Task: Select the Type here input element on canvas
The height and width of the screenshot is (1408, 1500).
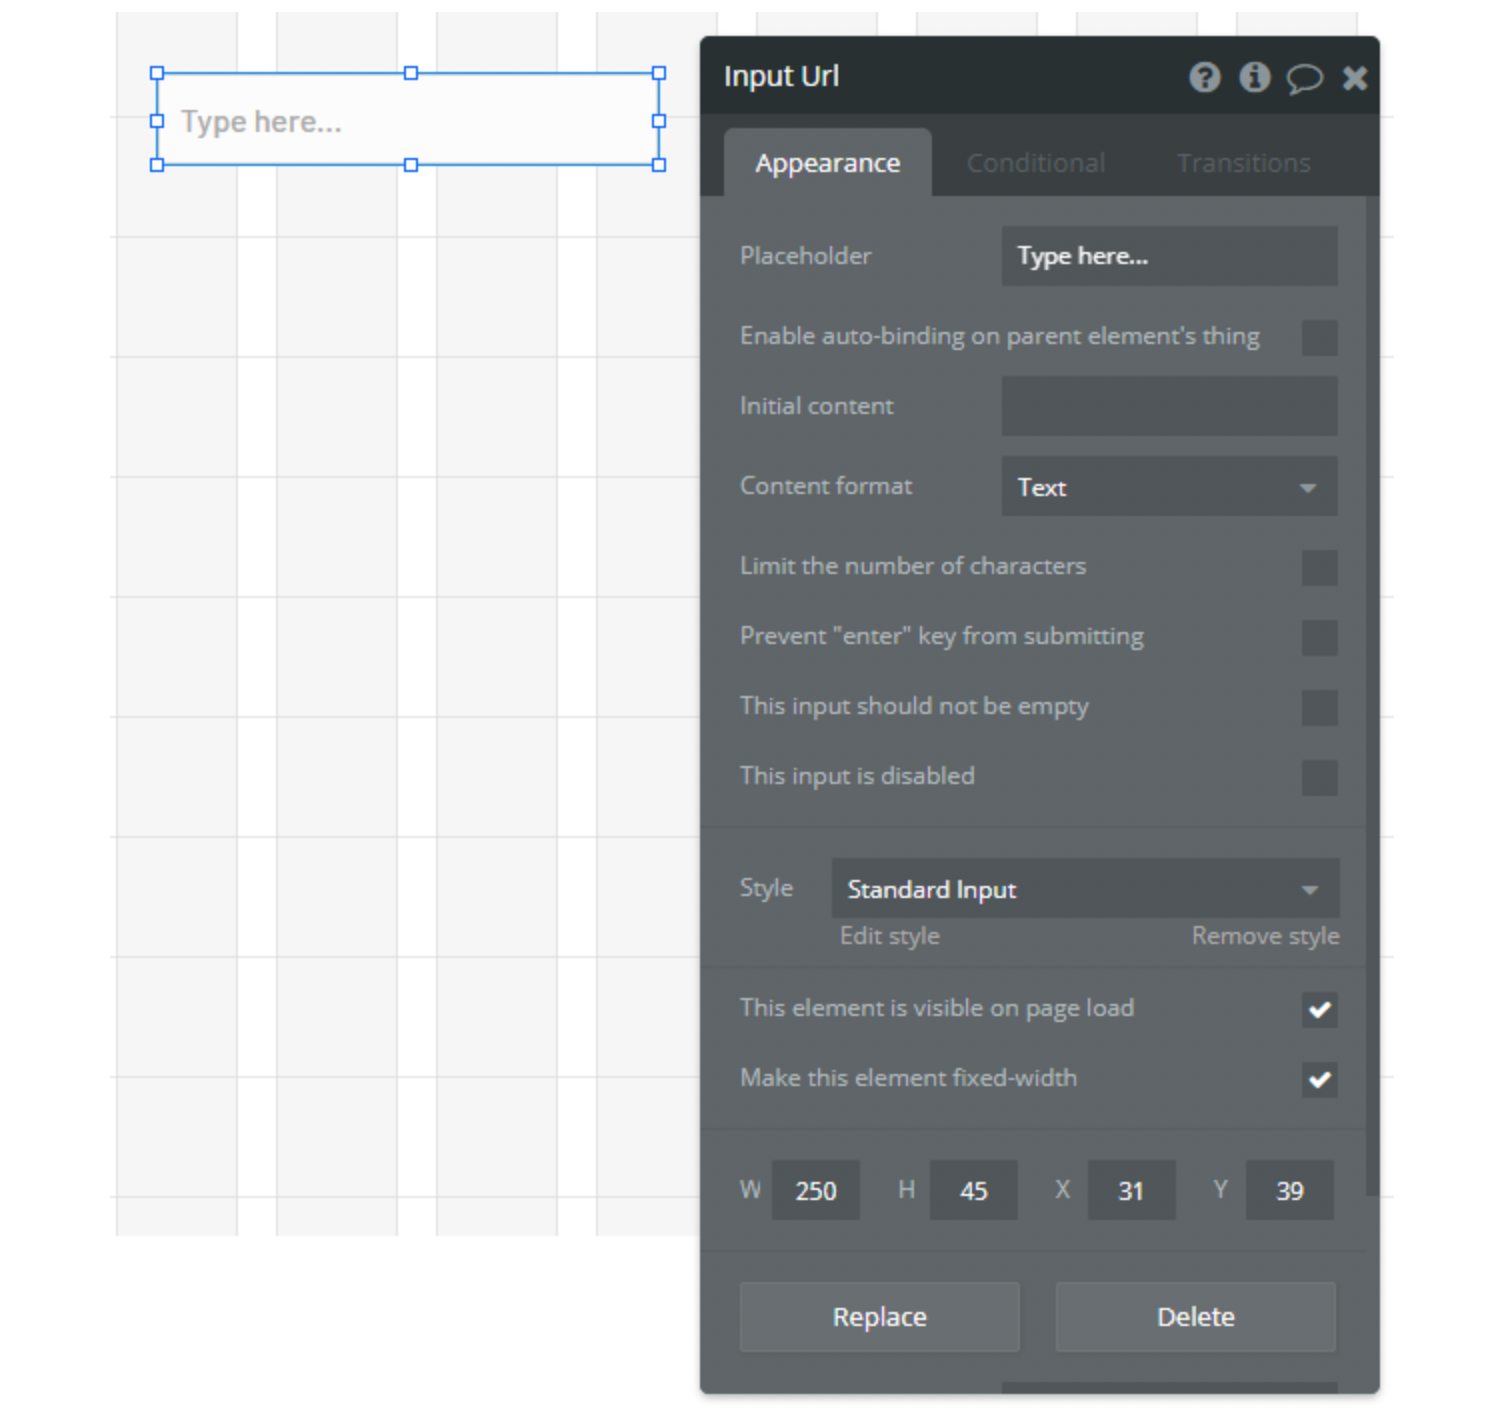Action: (408, 120)
